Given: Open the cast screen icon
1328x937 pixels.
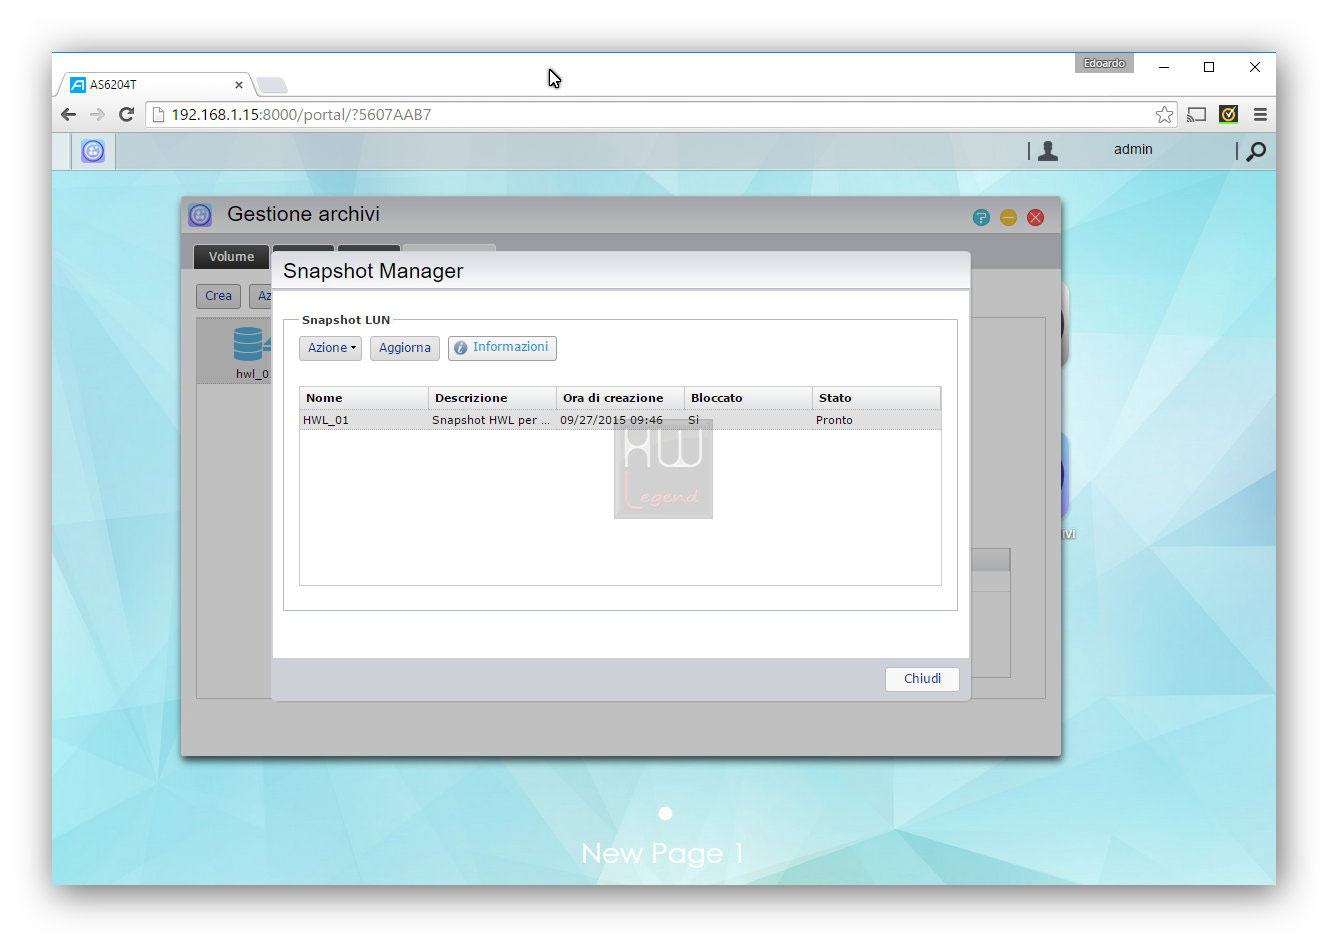Looking at the screenshot, I should click(1196, 114).
